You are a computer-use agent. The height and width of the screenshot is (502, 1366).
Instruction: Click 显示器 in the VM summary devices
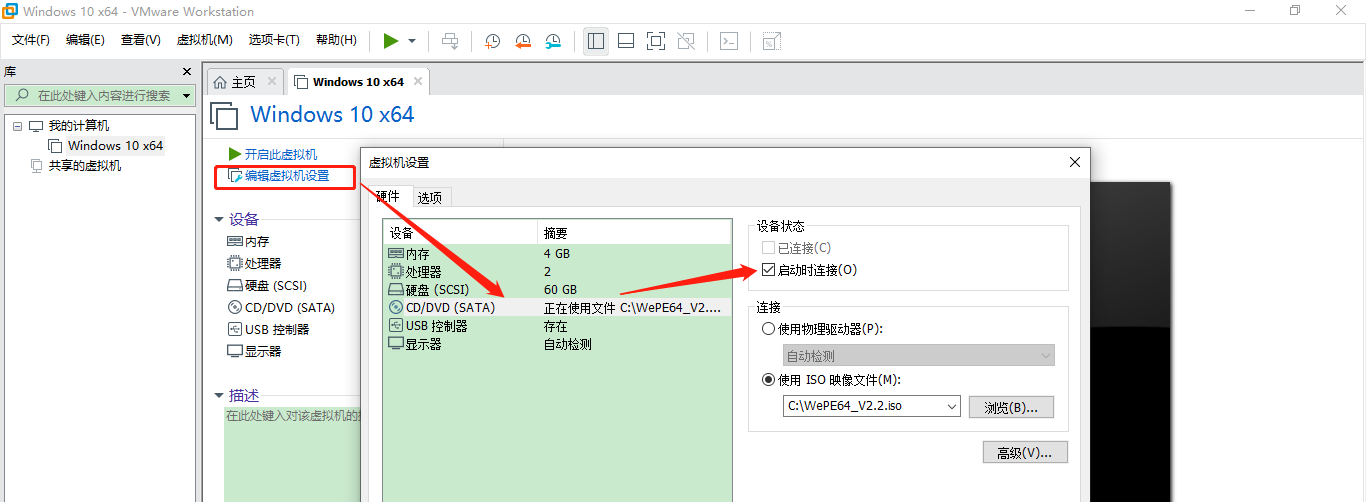263,351
